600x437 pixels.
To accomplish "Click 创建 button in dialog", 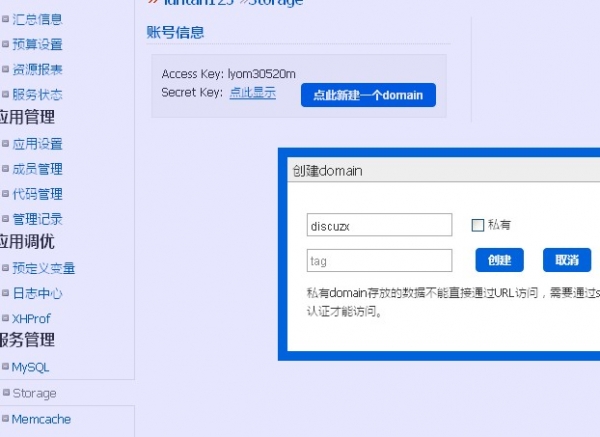I will coord(499,260).
